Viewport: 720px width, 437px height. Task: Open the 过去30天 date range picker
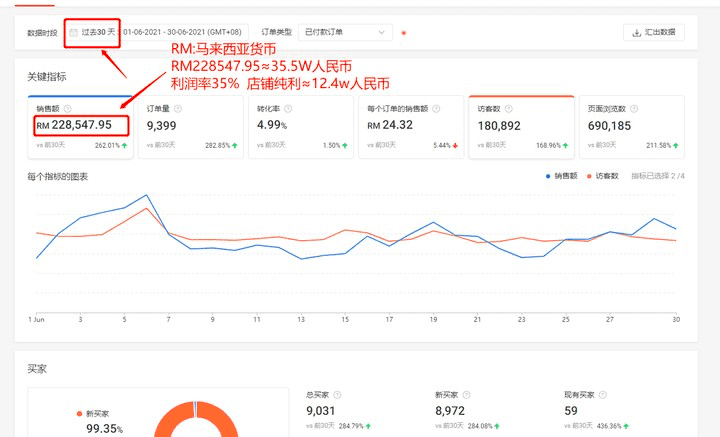click(93, 32)
